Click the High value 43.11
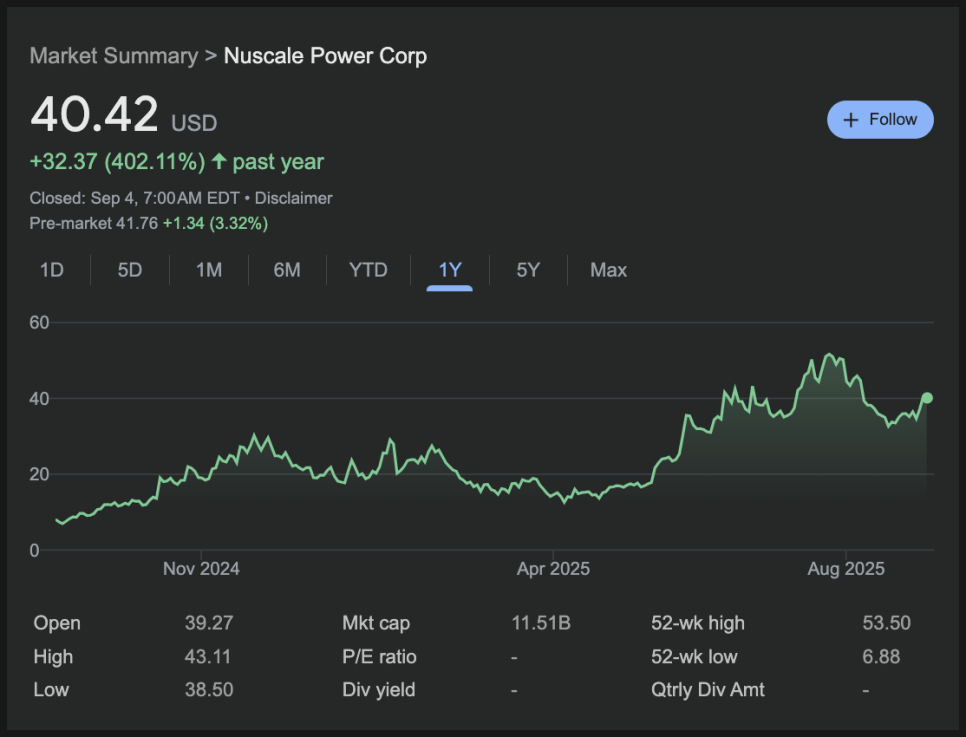 pos(208,657)
